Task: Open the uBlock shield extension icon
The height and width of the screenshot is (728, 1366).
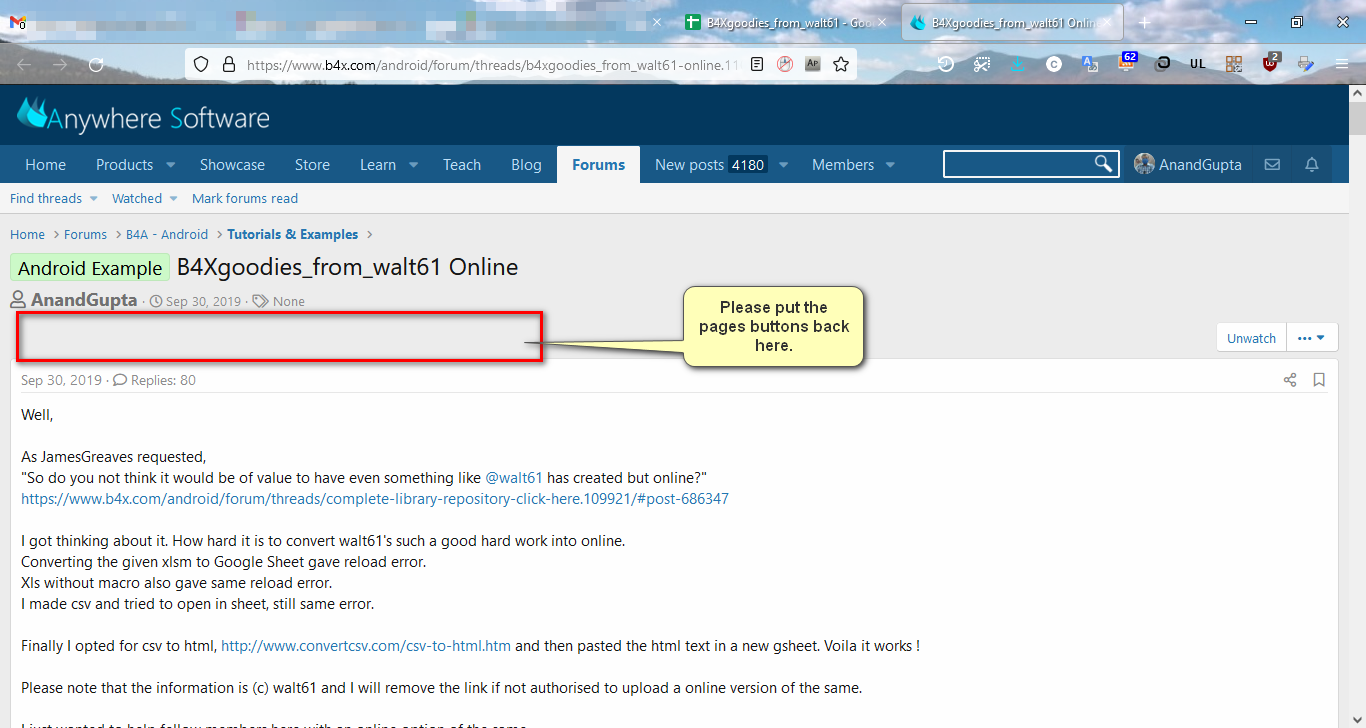Action: (x=1270, y=62)
